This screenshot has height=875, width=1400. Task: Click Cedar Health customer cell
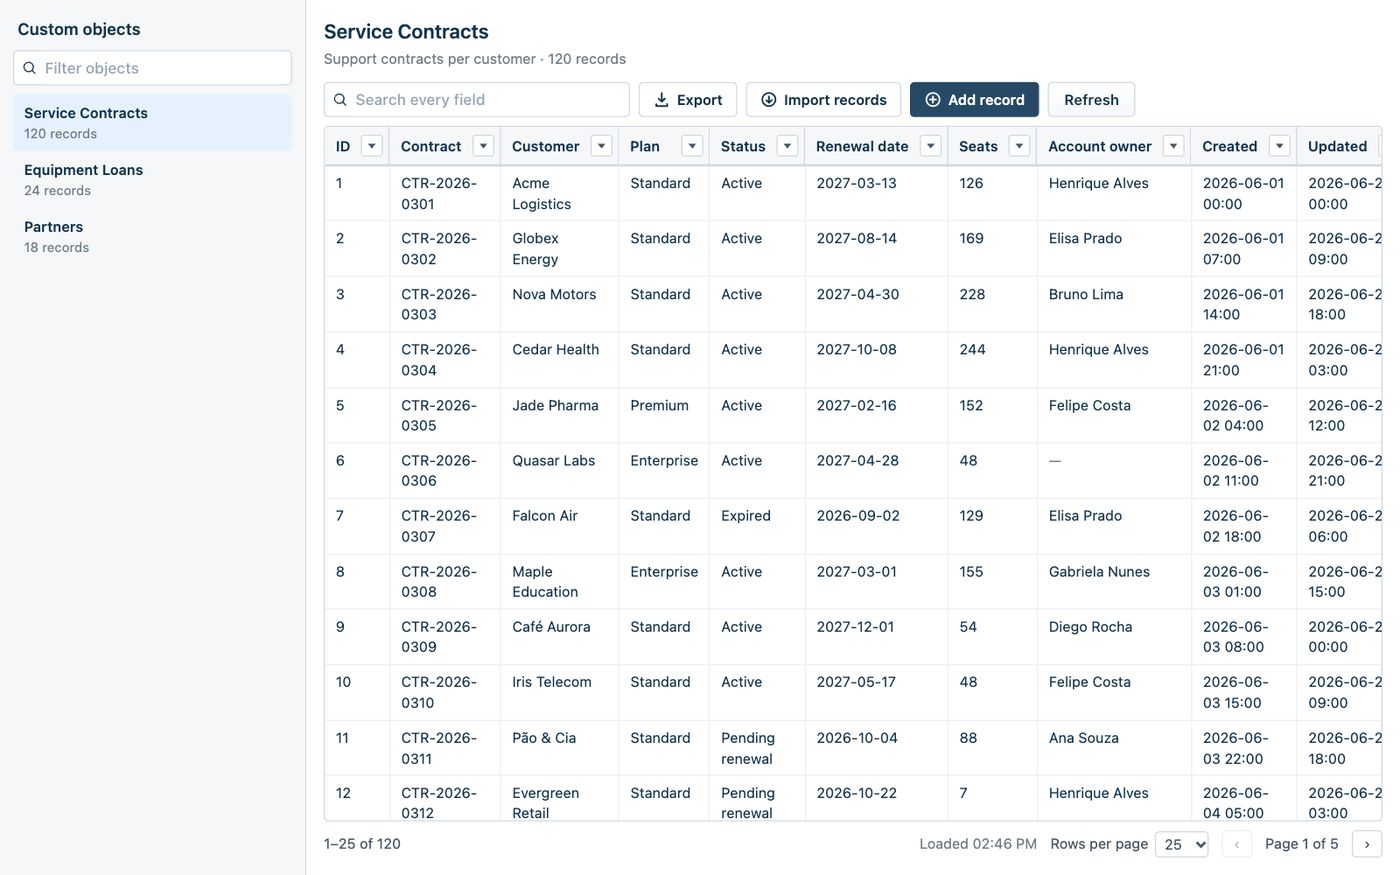pyautogui.click(x=559, y=359)
